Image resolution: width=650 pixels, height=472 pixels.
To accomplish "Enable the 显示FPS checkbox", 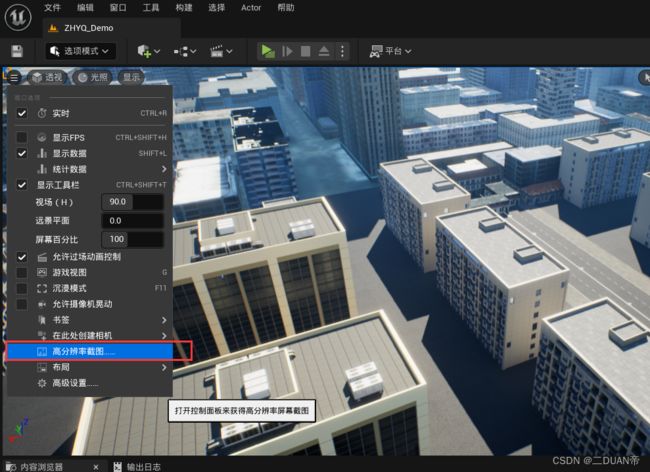I will (x=22, y=137).
